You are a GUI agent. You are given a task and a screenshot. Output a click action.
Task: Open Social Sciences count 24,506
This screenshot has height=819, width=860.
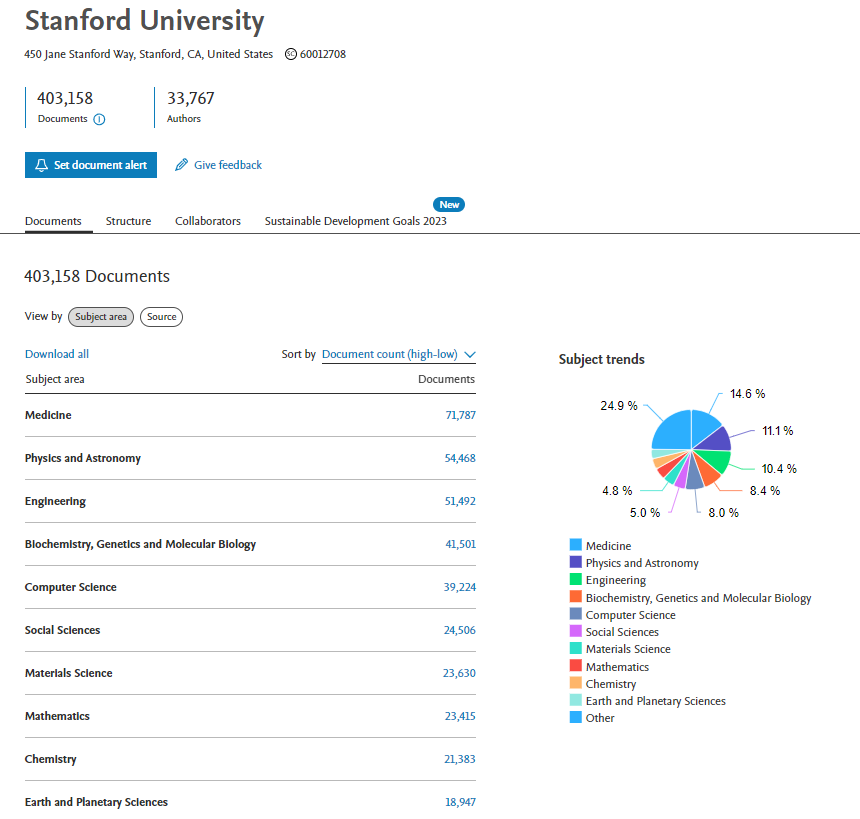pyautogui.click(x=460, y=630)
